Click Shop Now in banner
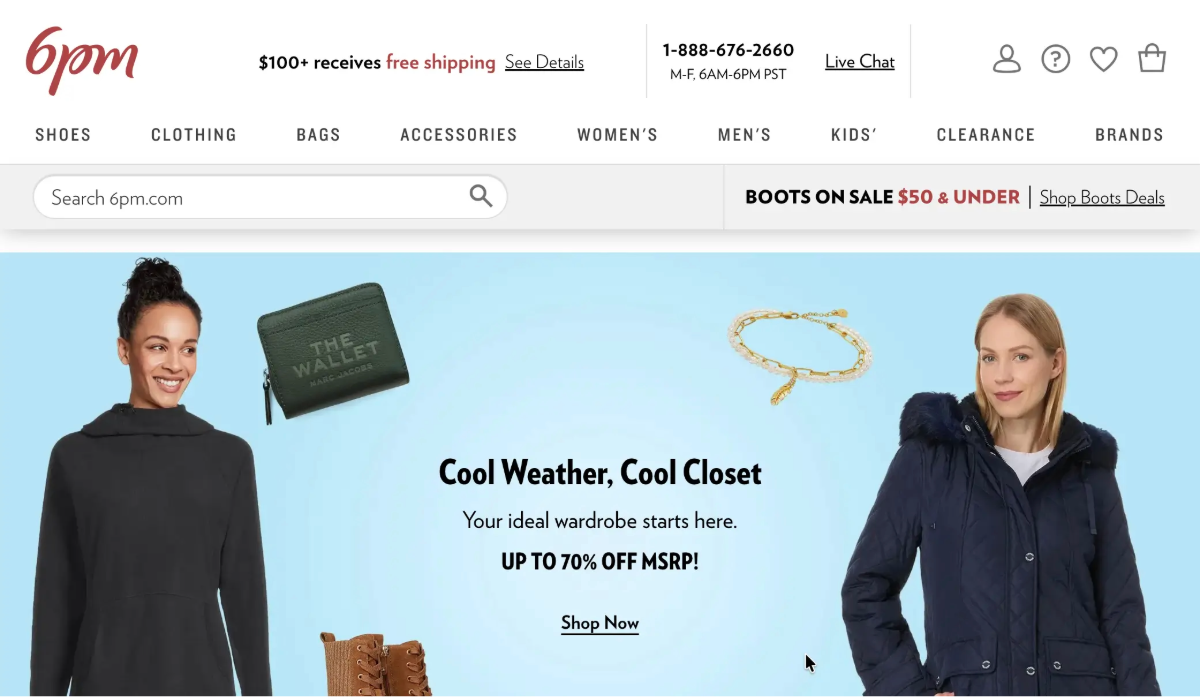Viewport: 1200px width, 697px height. (x=600, y=623)
